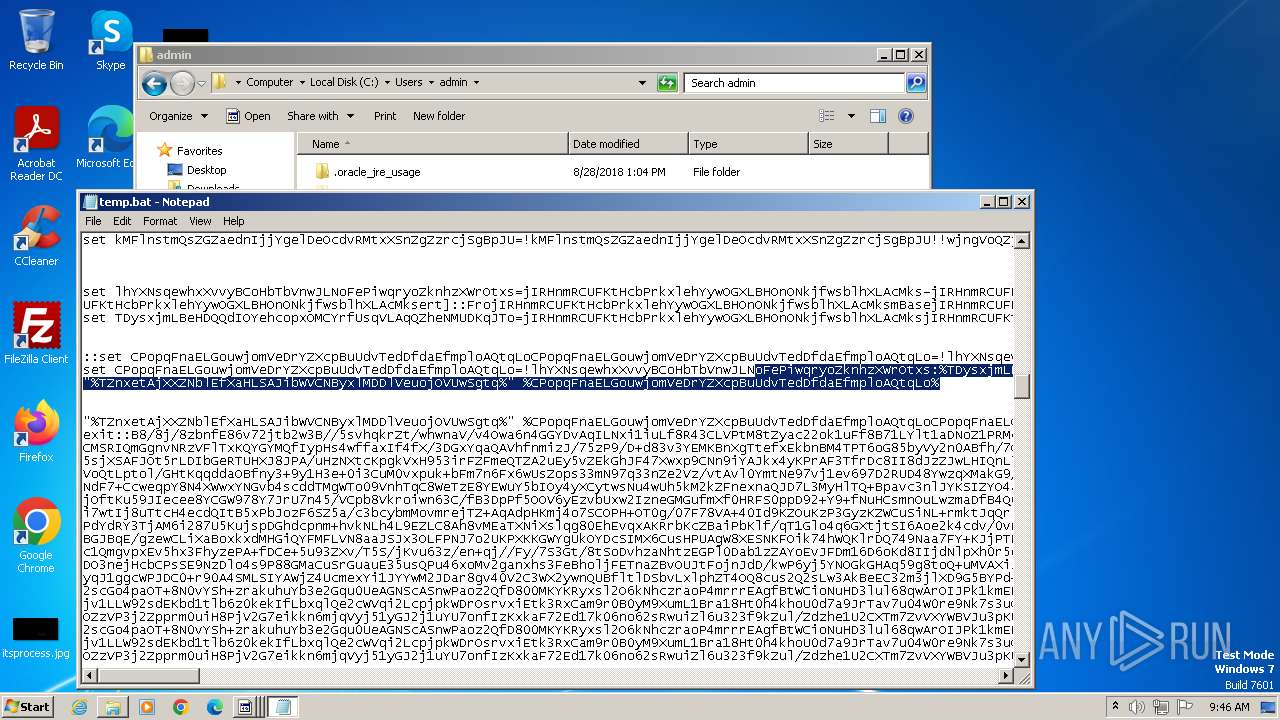1280x720 pixels.
Task: Open Acrobat Reader DC desktop shortcut
Action: pyautogui.click(x=36, y=143)
